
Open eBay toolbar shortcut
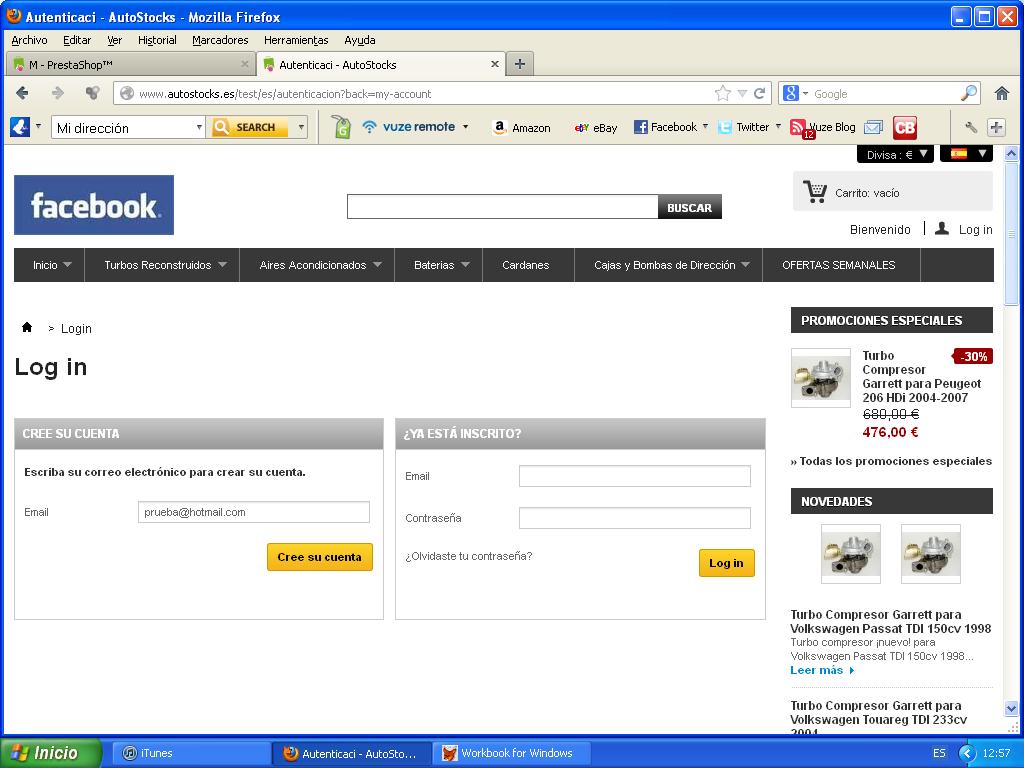coord(596,128)
